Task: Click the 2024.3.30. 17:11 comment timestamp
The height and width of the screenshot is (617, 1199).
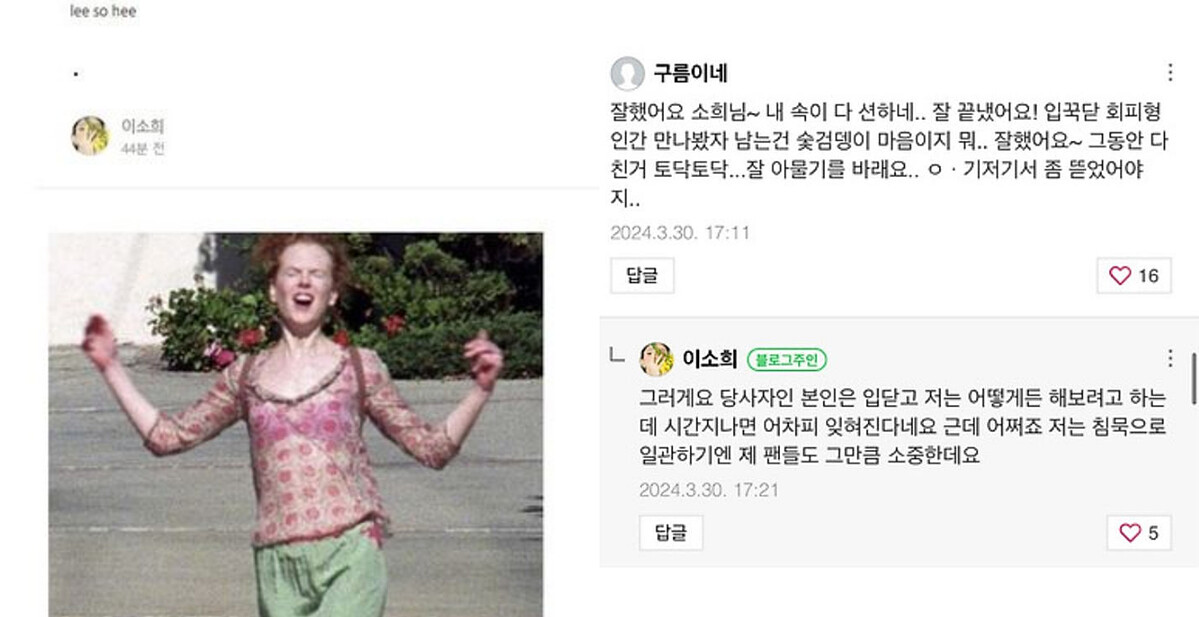Action: pos(680,232)
